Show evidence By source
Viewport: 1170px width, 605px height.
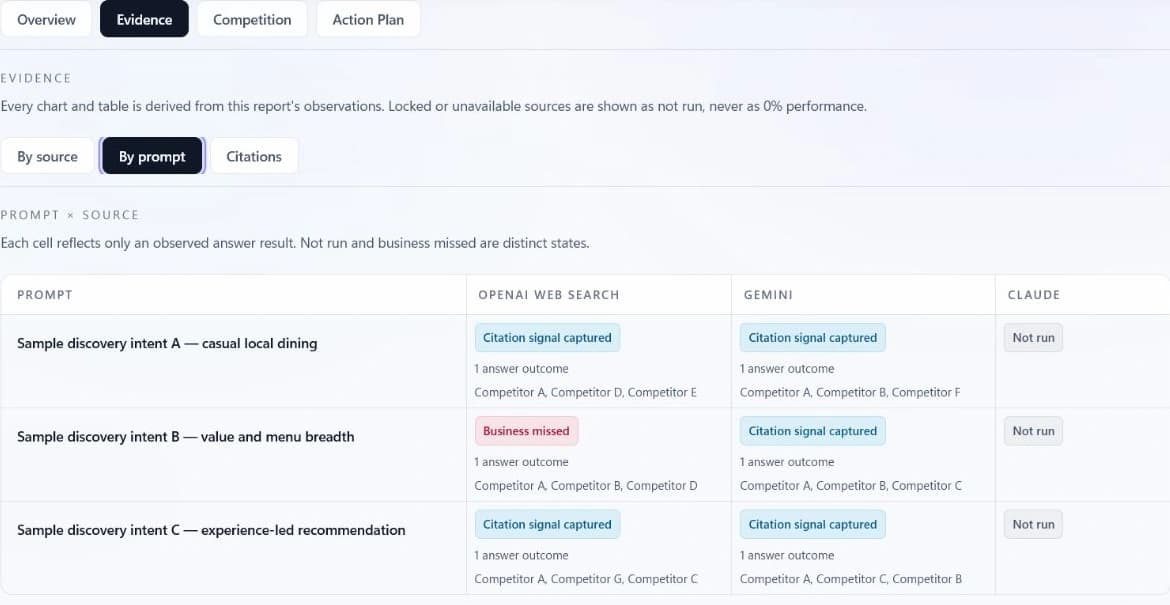[47, 157]
